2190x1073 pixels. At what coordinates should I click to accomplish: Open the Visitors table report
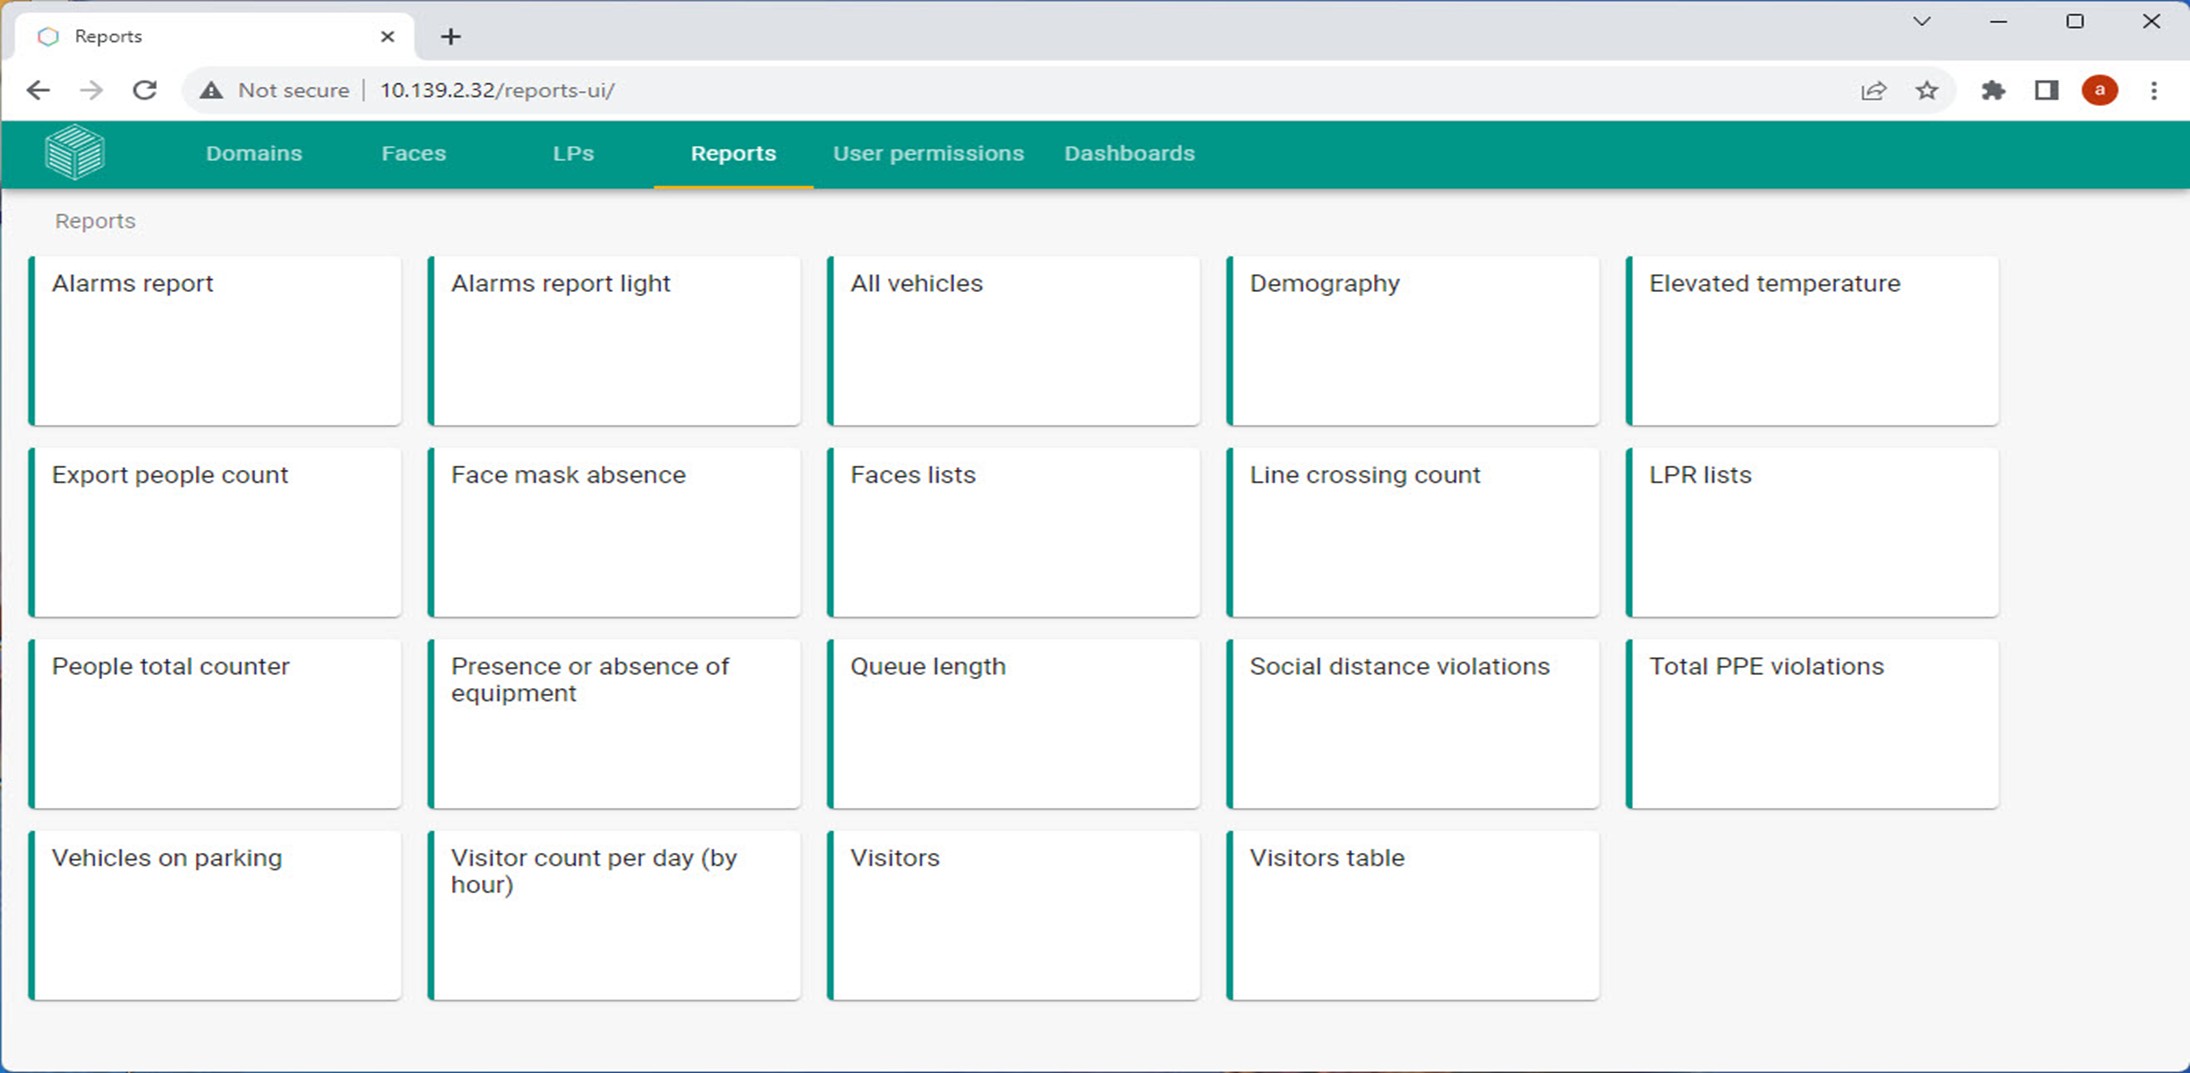(x=1412, y=914)
